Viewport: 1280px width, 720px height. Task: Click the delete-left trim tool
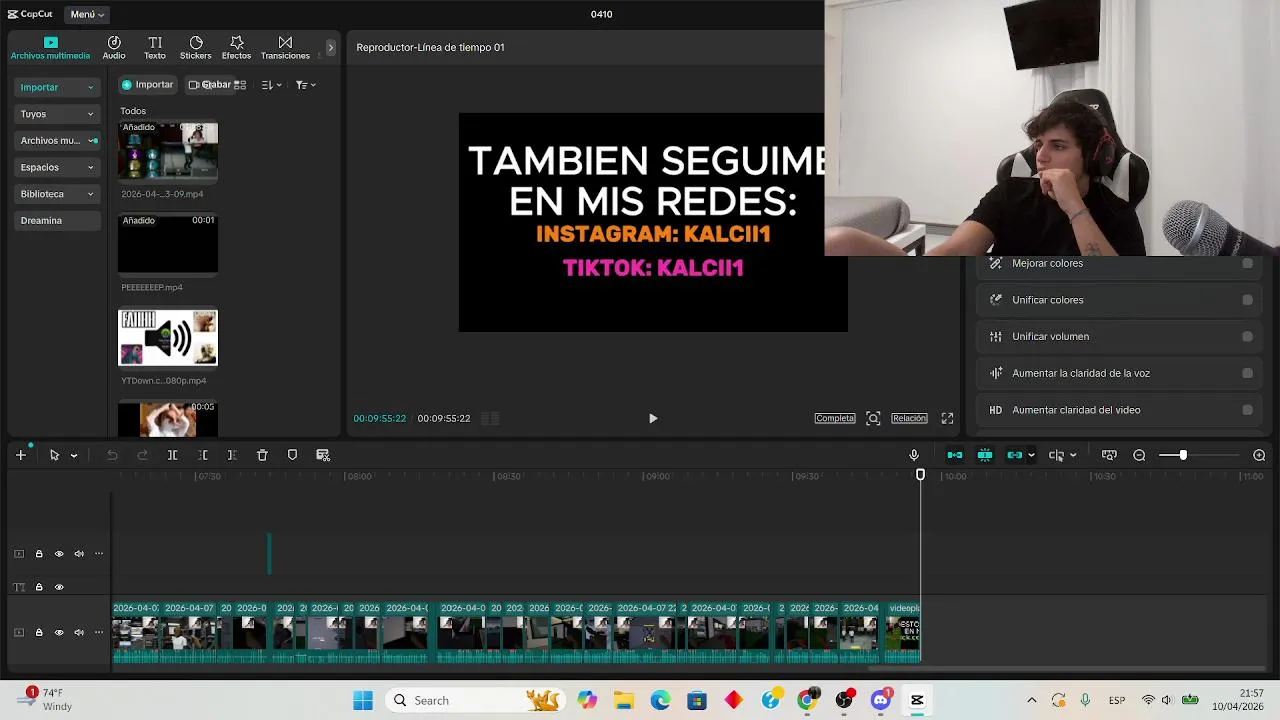[x=202, y=455]
